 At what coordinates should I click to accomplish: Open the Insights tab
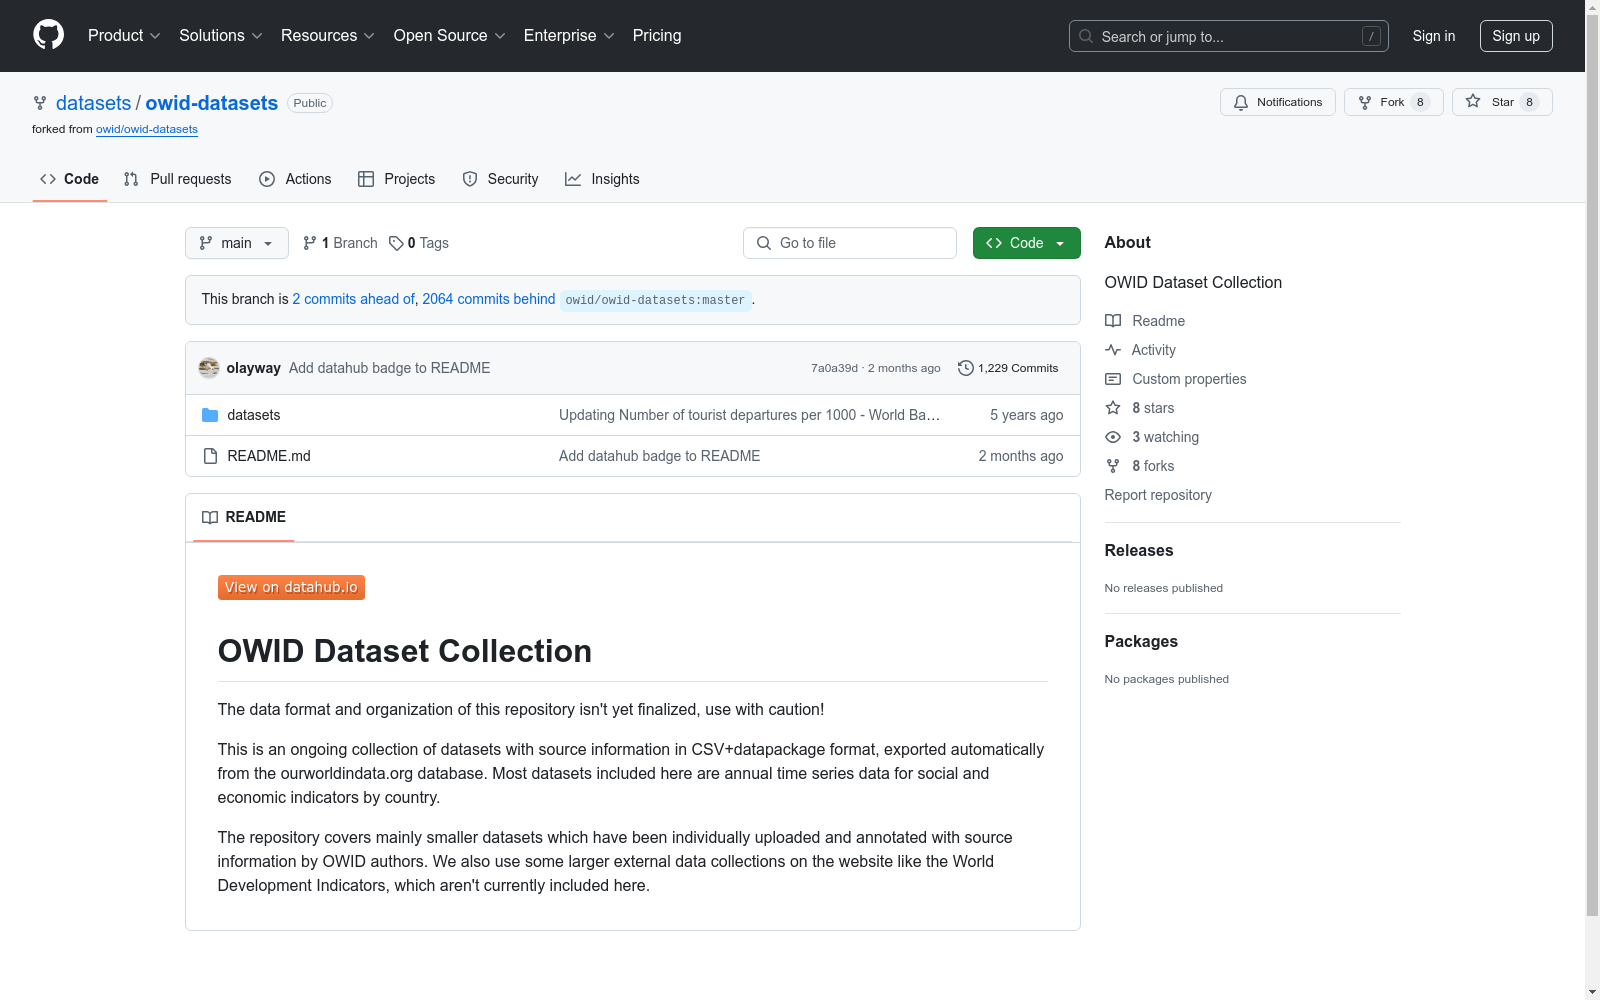click(602, 179)
